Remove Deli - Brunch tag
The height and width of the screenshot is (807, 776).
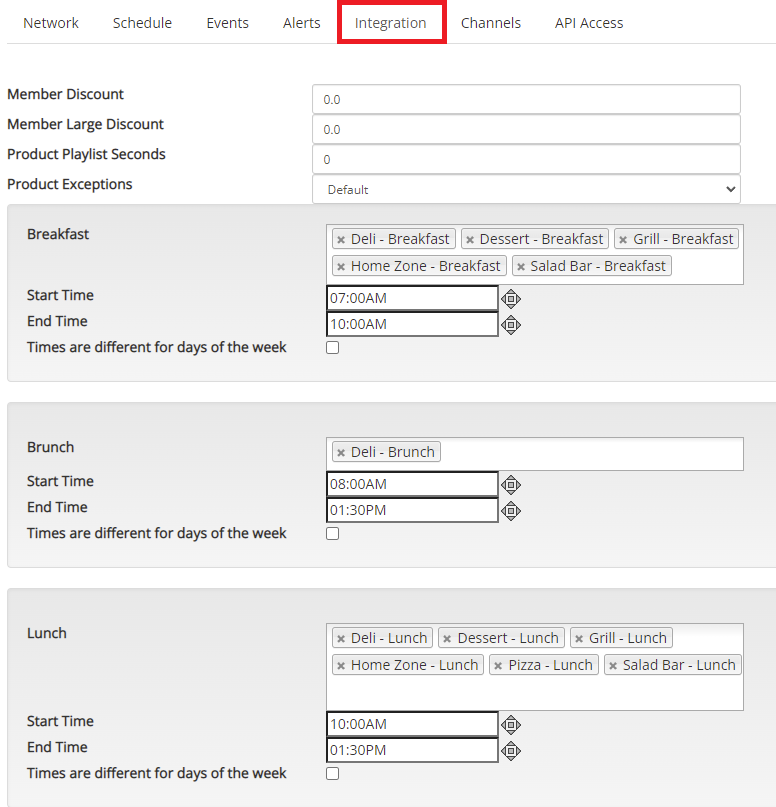click(341, 452)
